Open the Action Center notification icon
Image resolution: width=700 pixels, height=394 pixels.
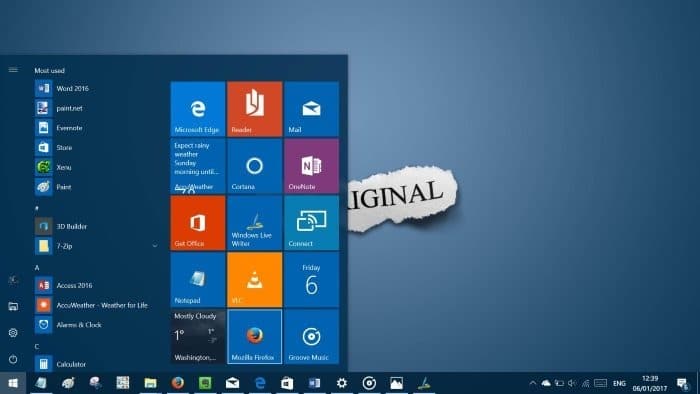683,383
